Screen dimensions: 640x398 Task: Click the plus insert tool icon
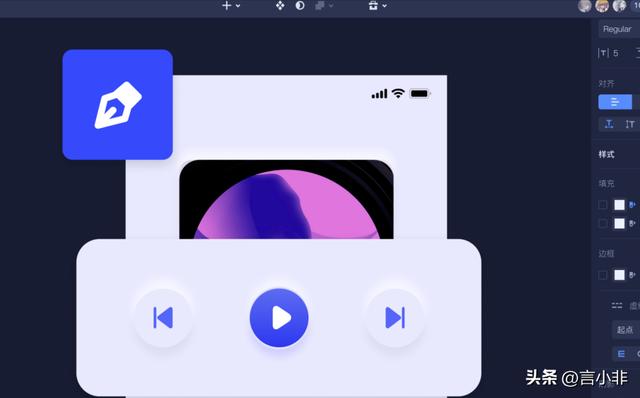[227, 6]
